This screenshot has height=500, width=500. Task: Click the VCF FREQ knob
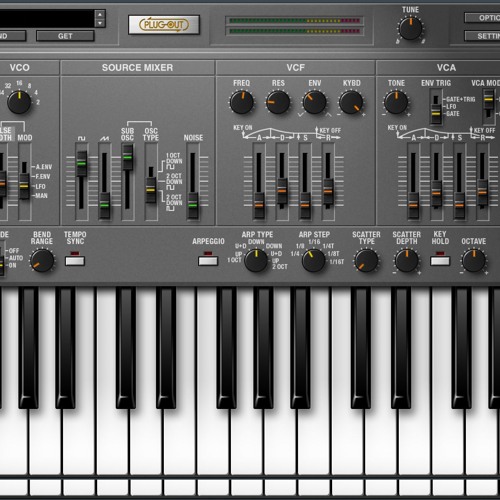(x=242, y=102)
